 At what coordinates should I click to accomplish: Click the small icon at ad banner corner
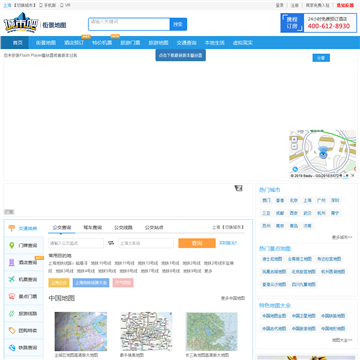(238, 189)
